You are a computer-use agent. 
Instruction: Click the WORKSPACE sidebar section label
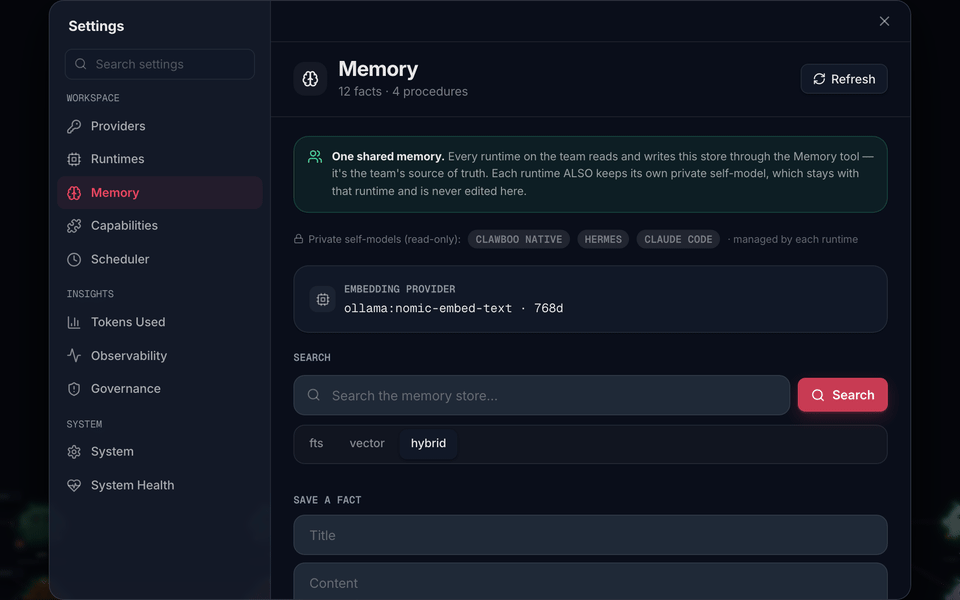[x=93, y=98]
